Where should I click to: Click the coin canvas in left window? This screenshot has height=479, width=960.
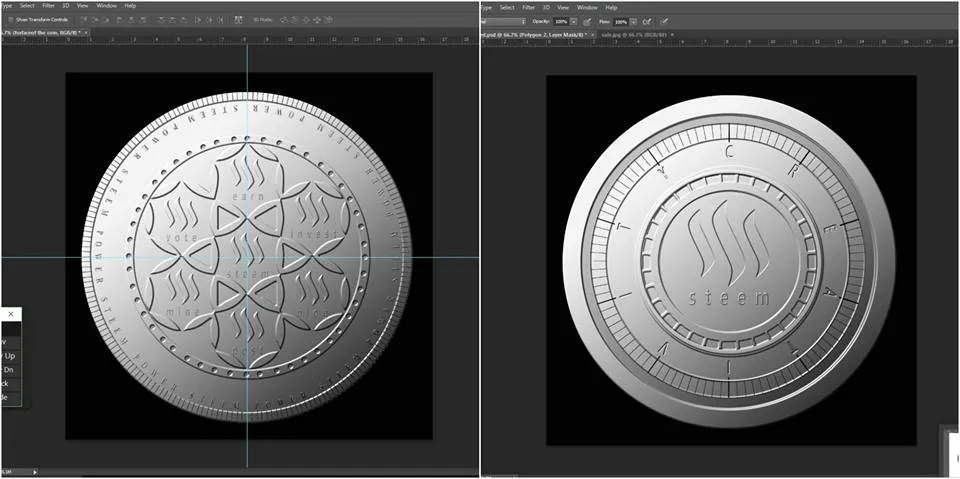pos(249,256)
